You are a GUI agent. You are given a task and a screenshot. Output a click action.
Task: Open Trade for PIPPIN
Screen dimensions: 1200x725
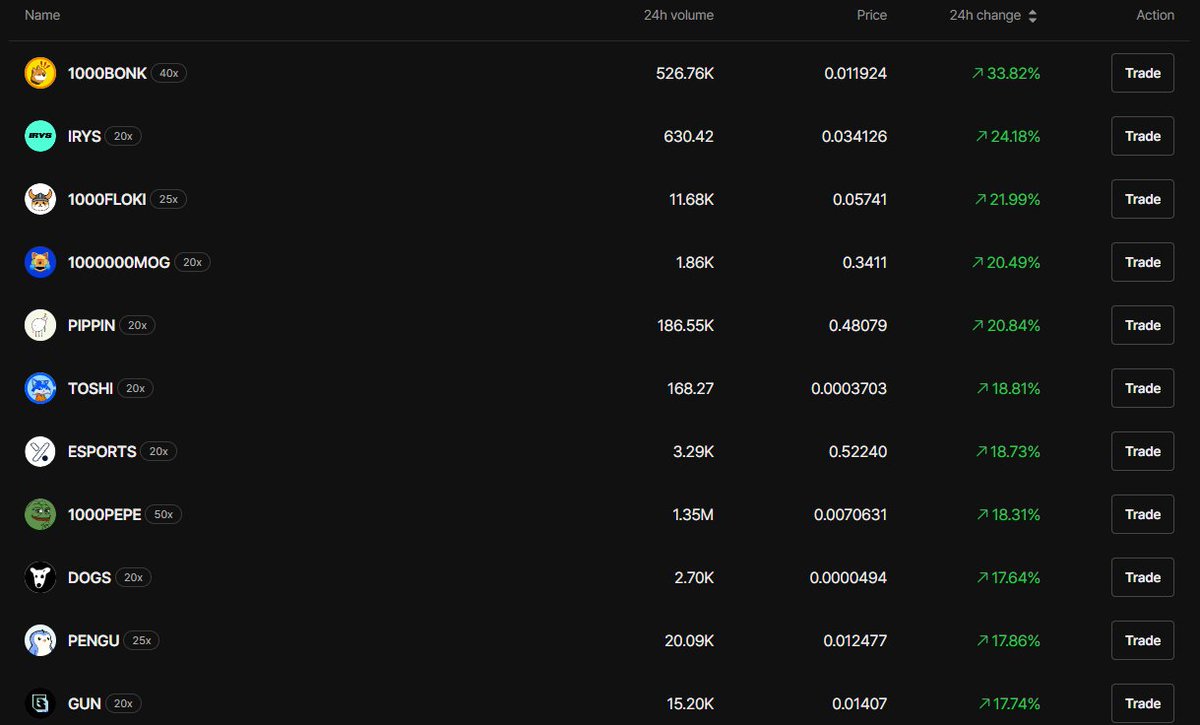1143,325
